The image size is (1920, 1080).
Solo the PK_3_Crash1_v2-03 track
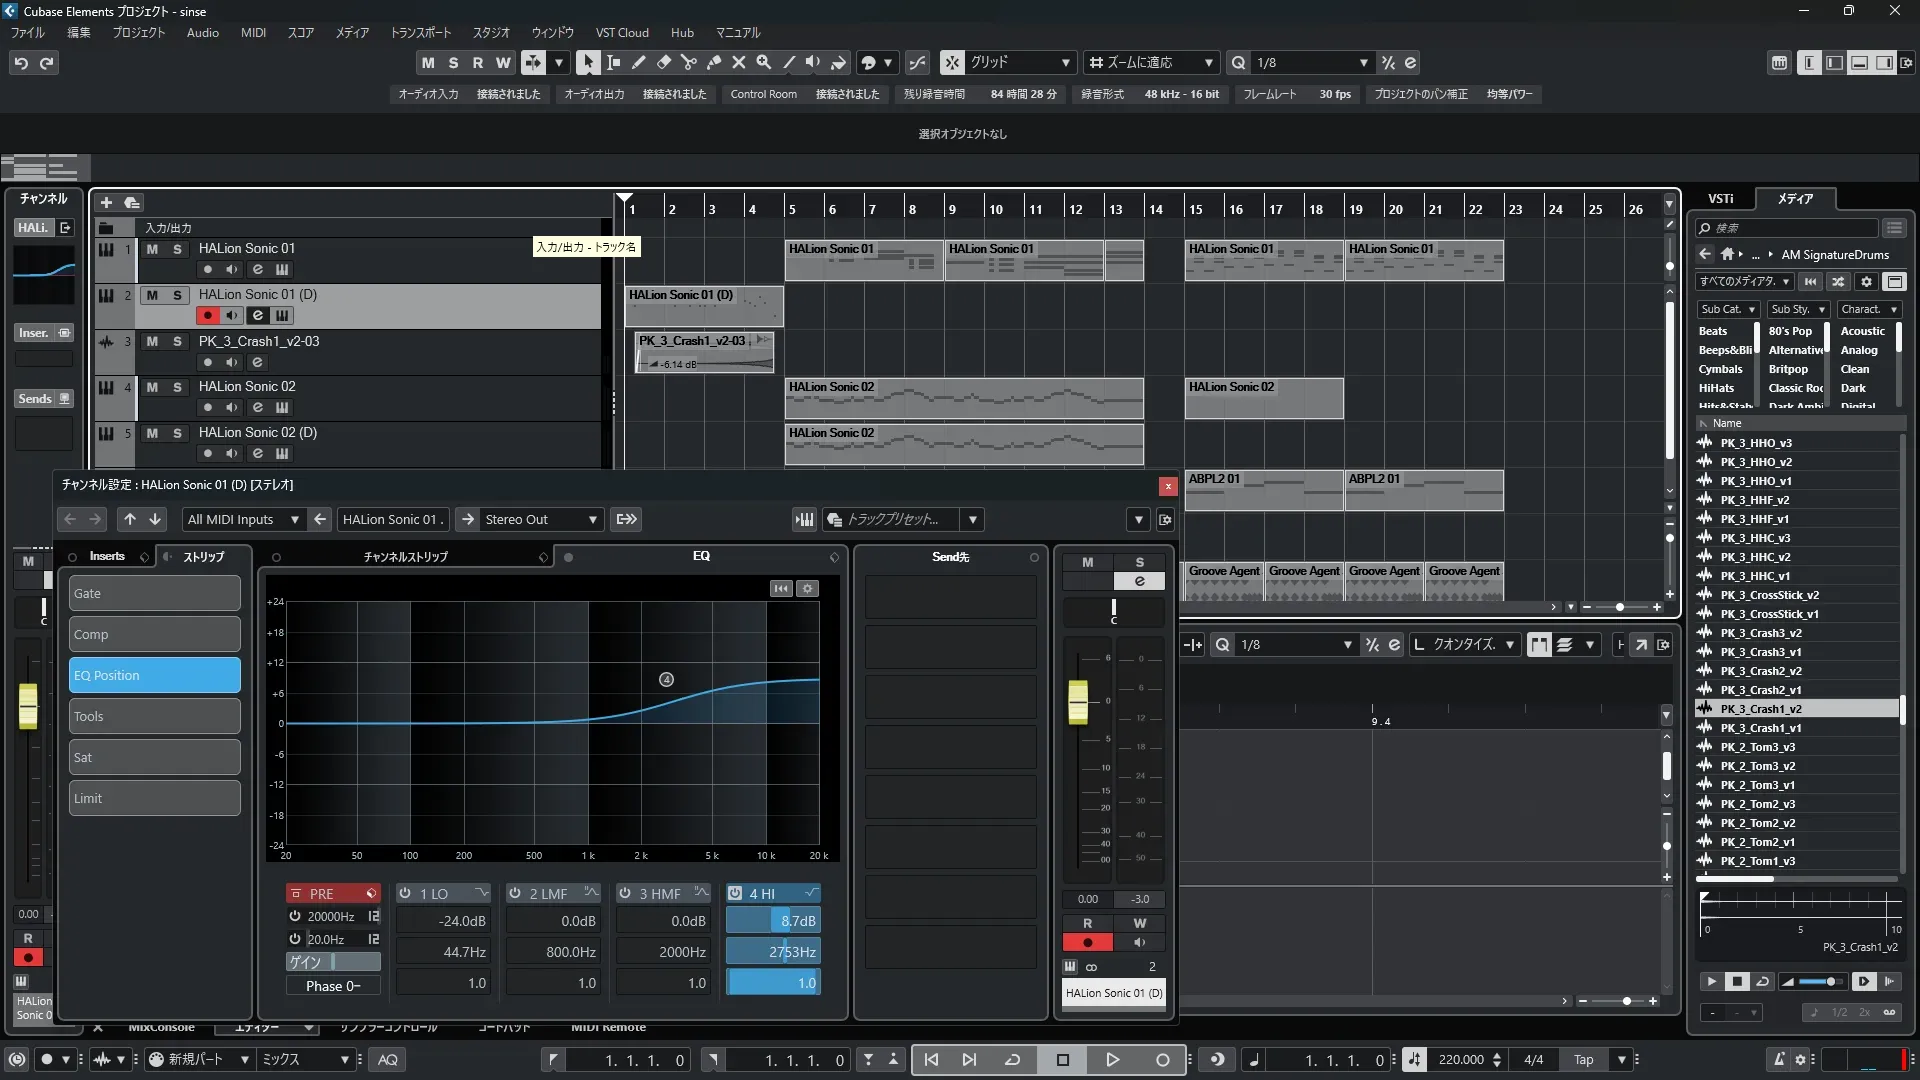177,341
